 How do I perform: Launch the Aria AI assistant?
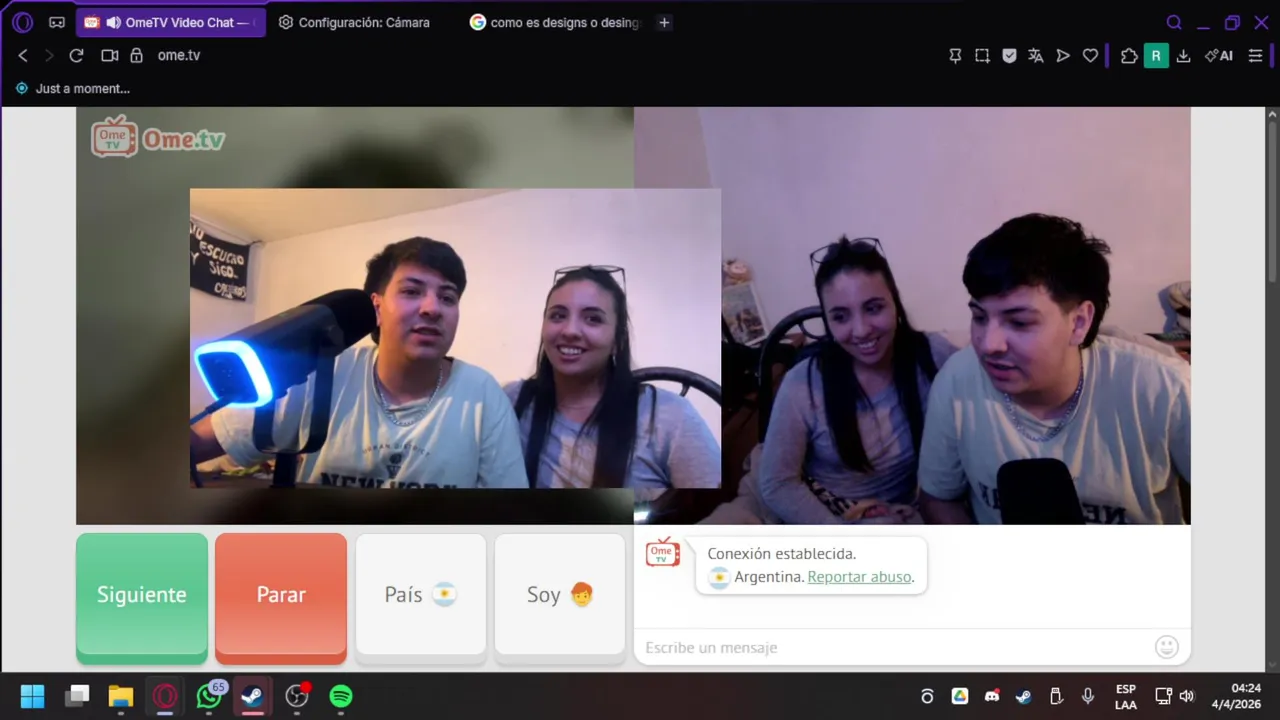[1219, 56]
